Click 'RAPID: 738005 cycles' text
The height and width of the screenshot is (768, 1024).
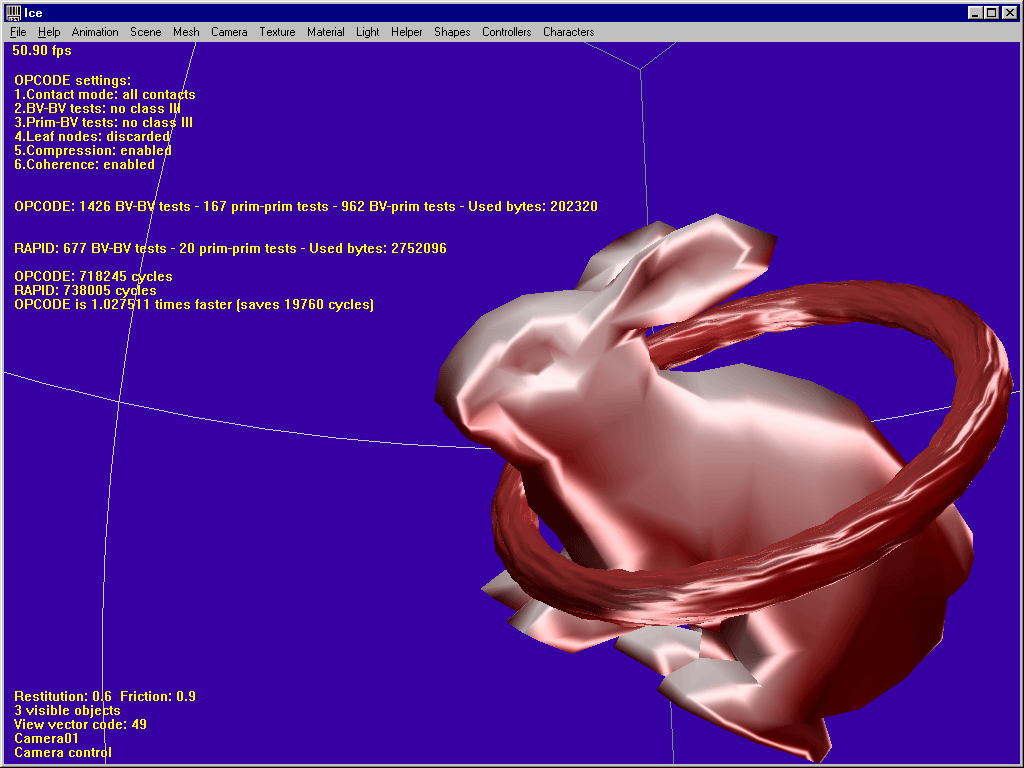point(85,291)
